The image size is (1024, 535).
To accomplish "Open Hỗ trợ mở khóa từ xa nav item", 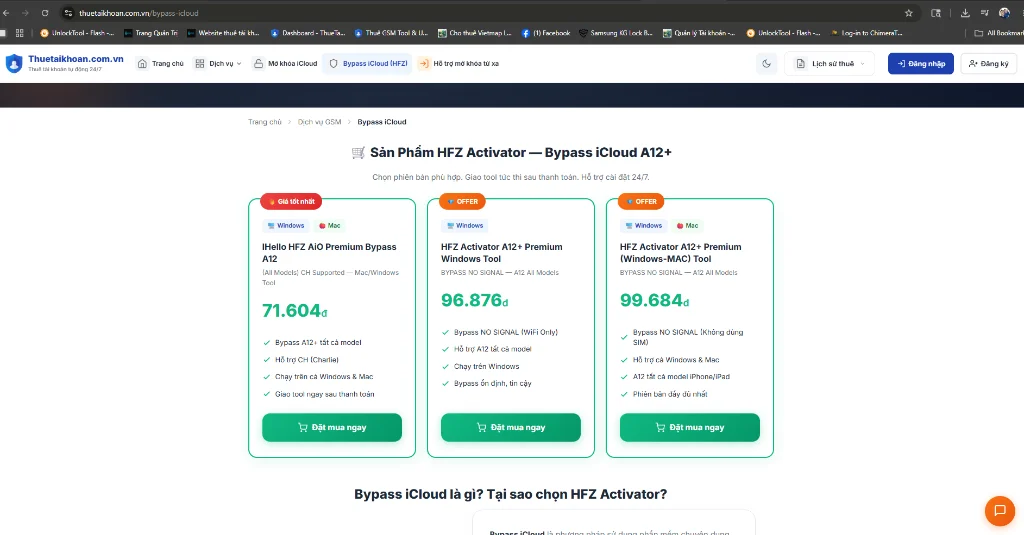I will coord(459,63).
